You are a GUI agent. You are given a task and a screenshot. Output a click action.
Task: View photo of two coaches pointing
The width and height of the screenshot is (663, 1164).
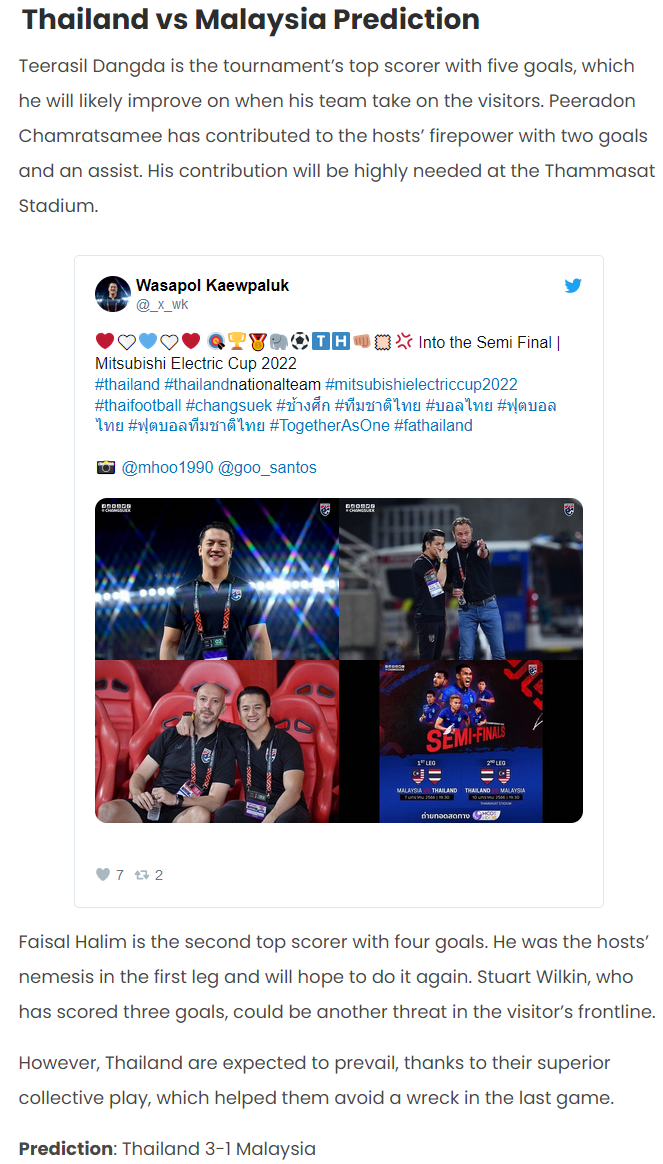(461, 579)
